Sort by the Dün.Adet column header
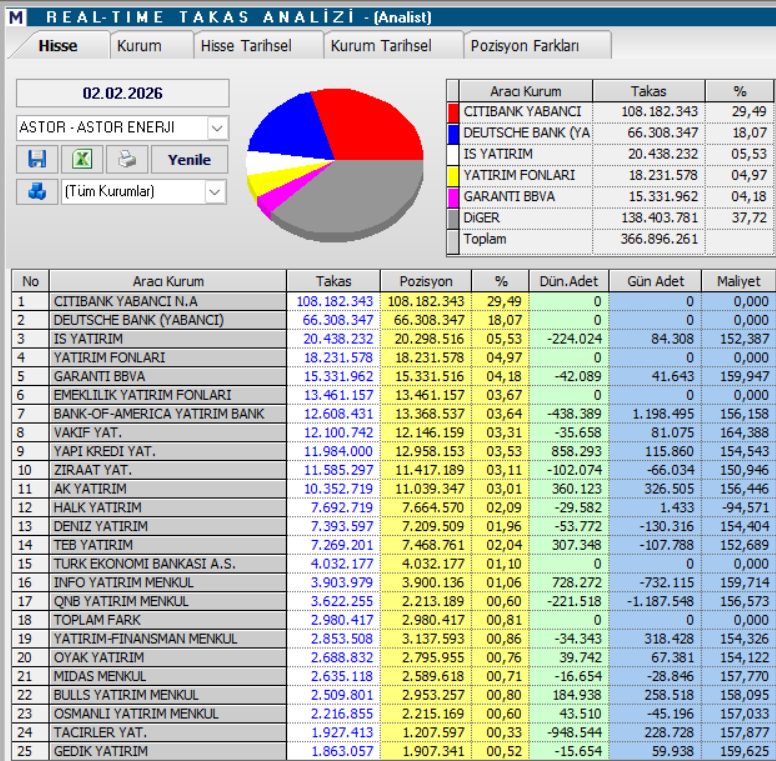 point(569,281)
